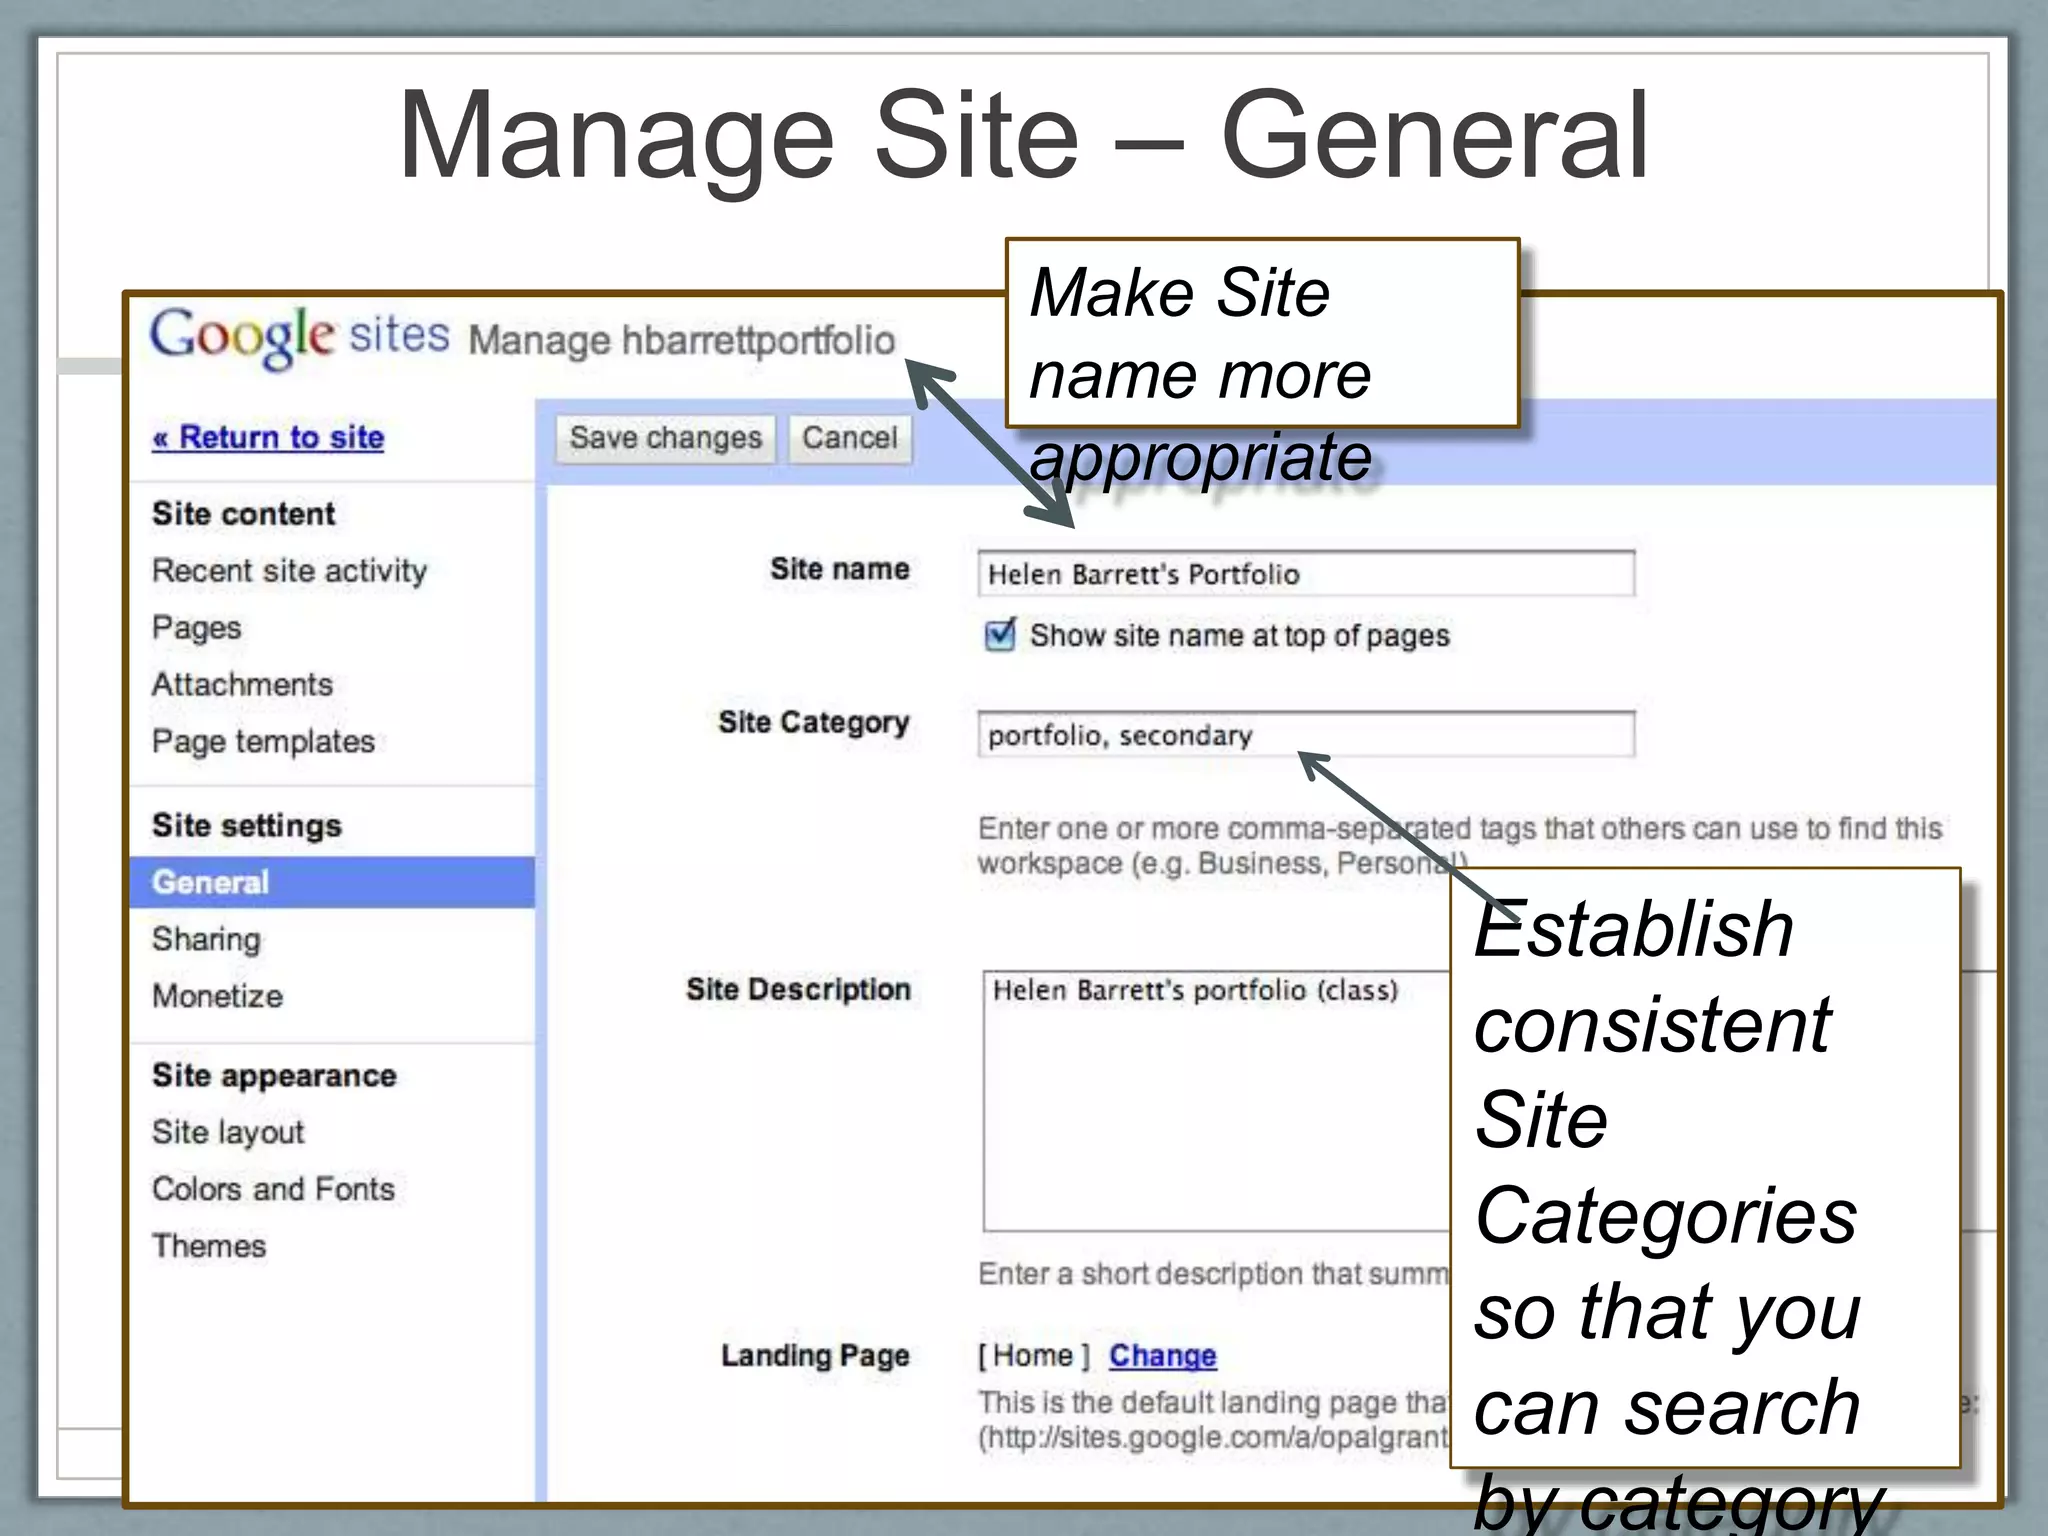Image resolution: width=2048 pixels, height=1536 pixels.
Task: Toggle Show site name at top of pages
Action: [1000, 635]
